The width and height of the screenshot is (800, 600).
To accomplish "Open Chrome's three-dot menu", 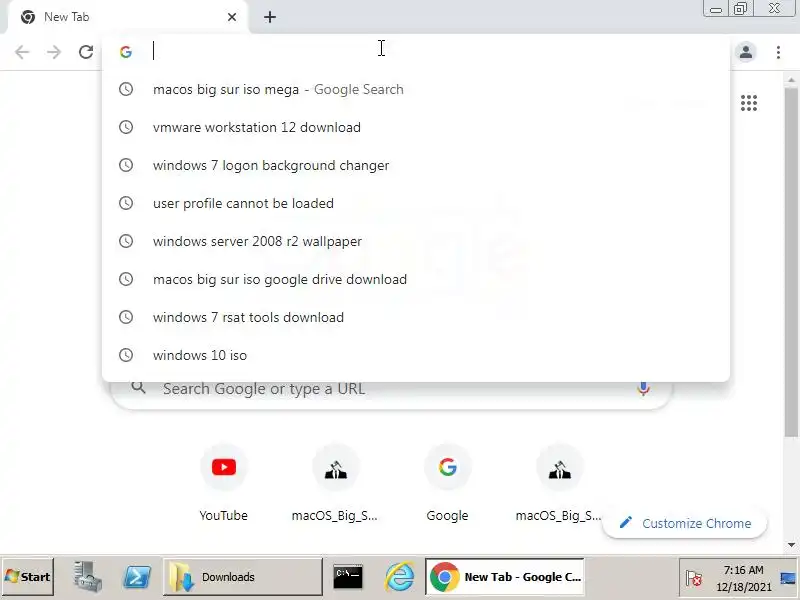I will pos(778,52).
